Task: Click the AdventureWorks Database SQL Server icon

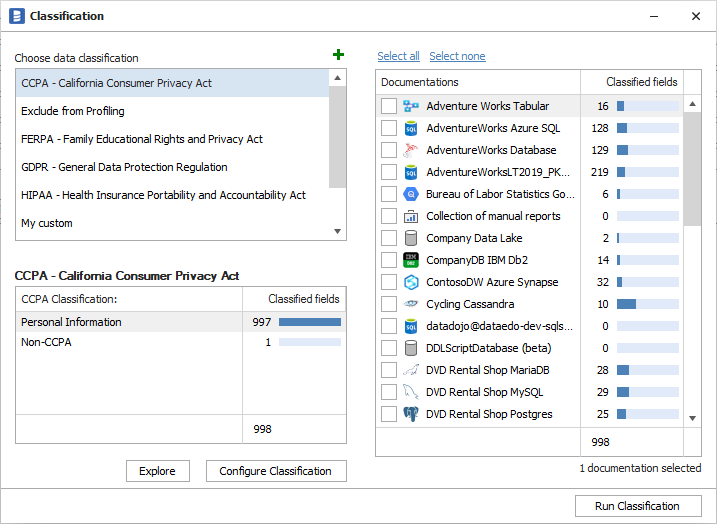Action: click(410, 150)
